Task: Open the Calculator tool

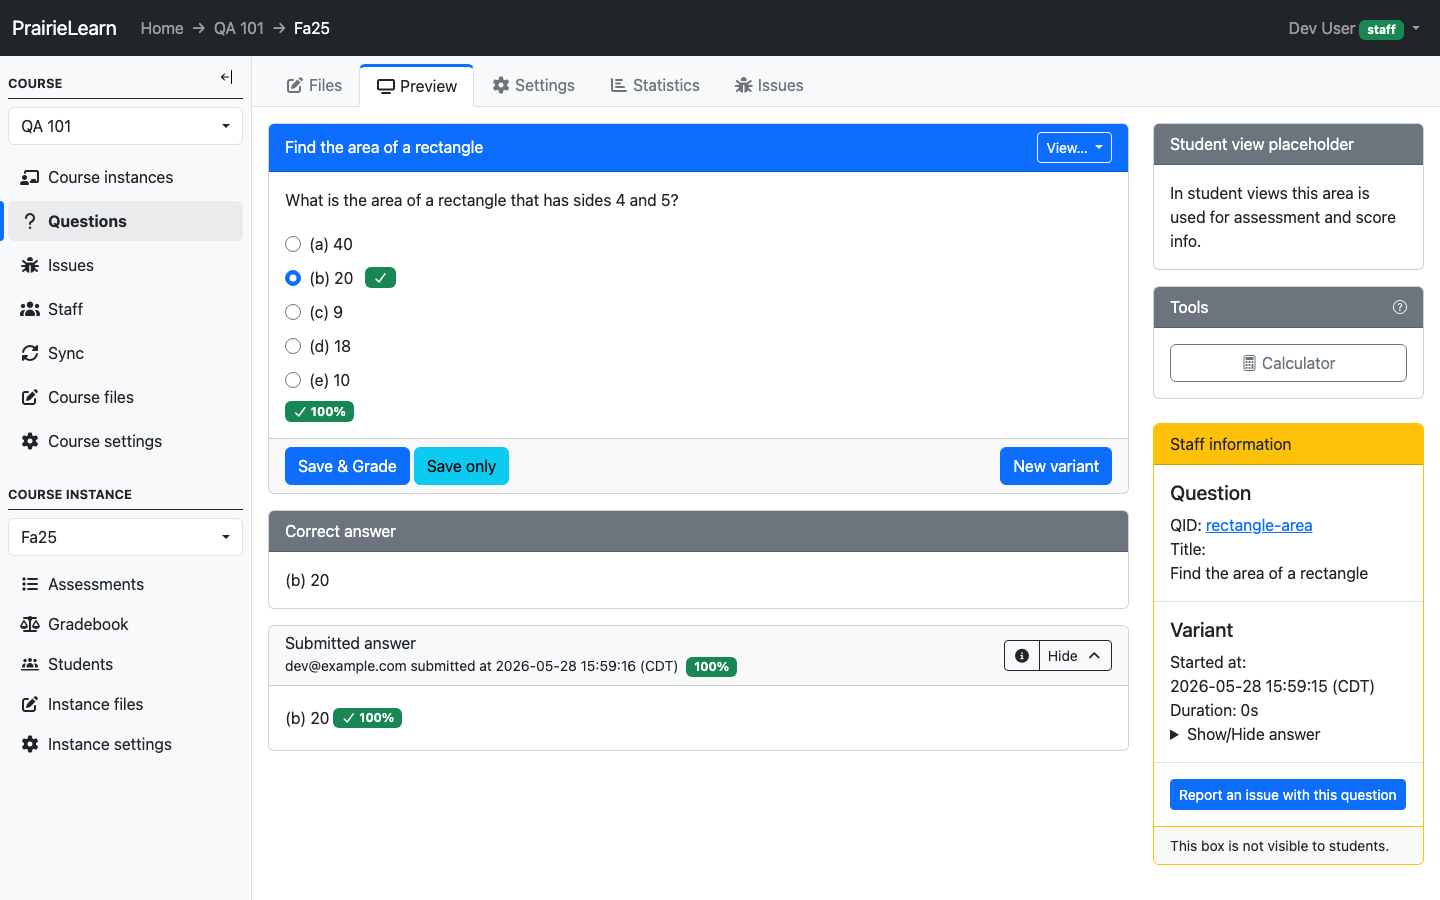Action: point(1288,363)
